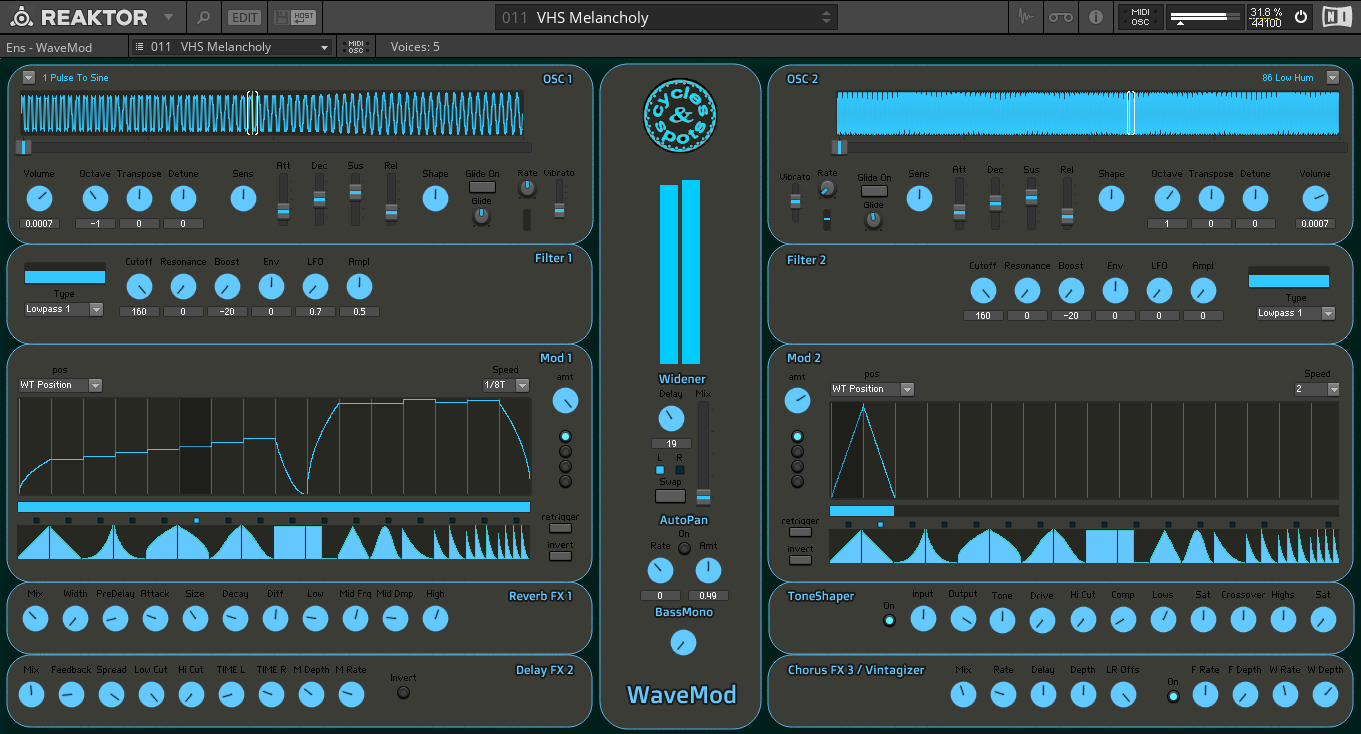
Task: Click the Mod 1 amt knob
Action: [565, 402]
